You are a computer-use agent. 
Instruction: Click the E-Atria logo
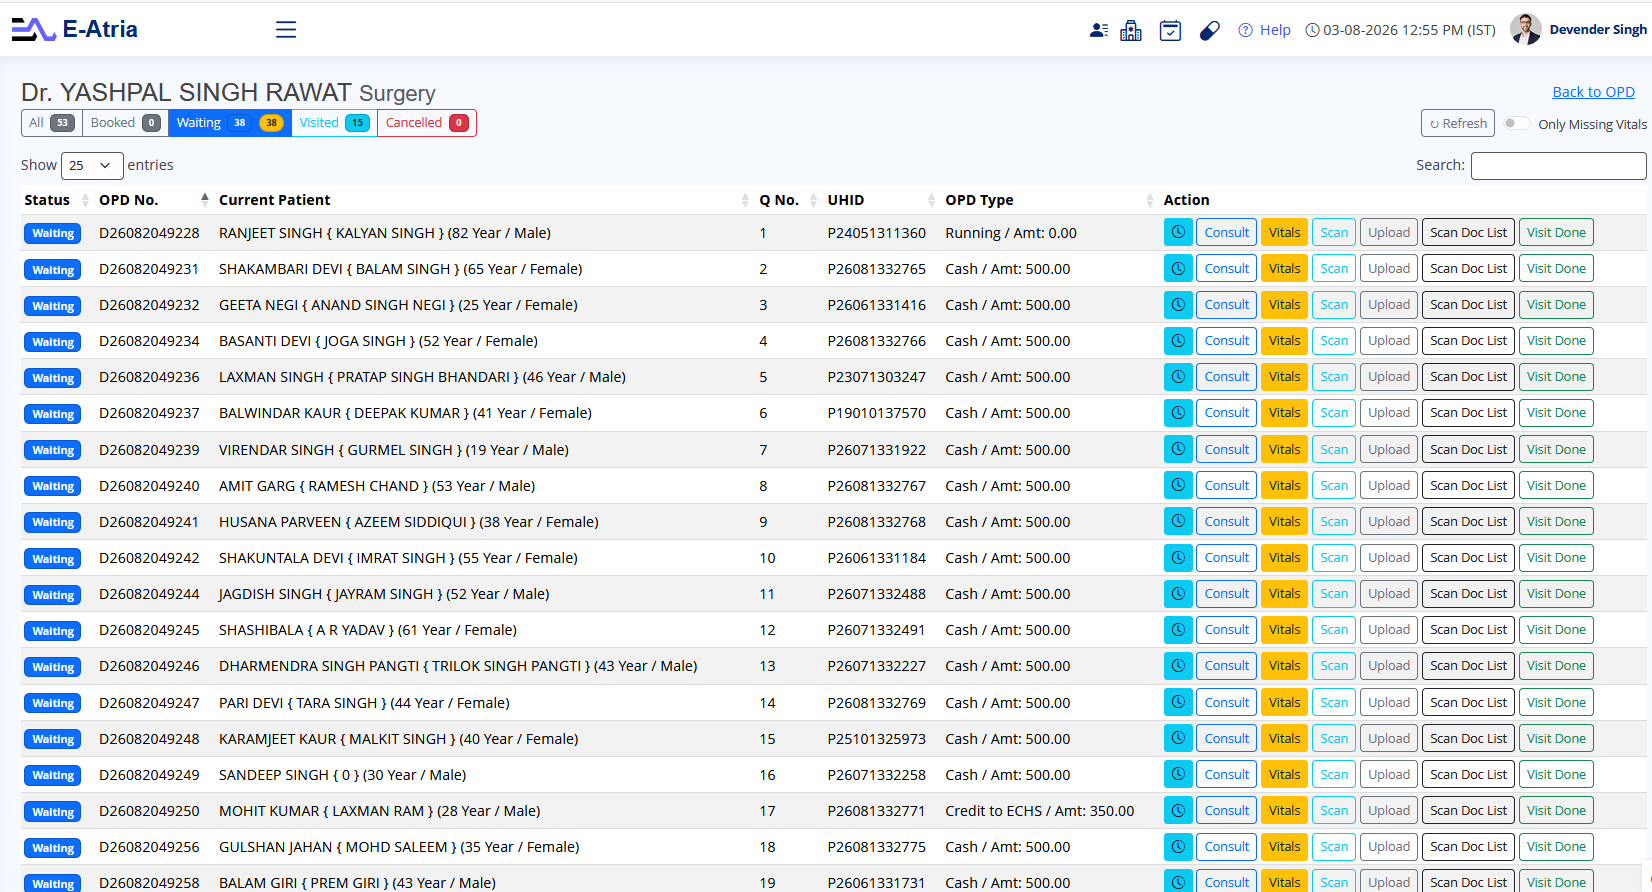75,29
